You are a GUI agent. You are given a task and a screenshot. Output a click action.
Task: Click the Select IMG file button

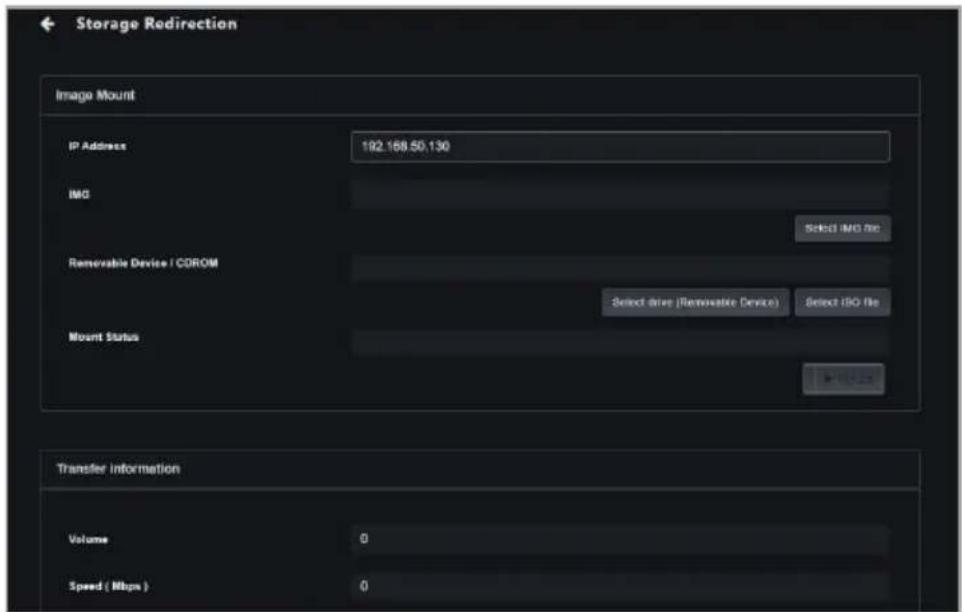842,228
